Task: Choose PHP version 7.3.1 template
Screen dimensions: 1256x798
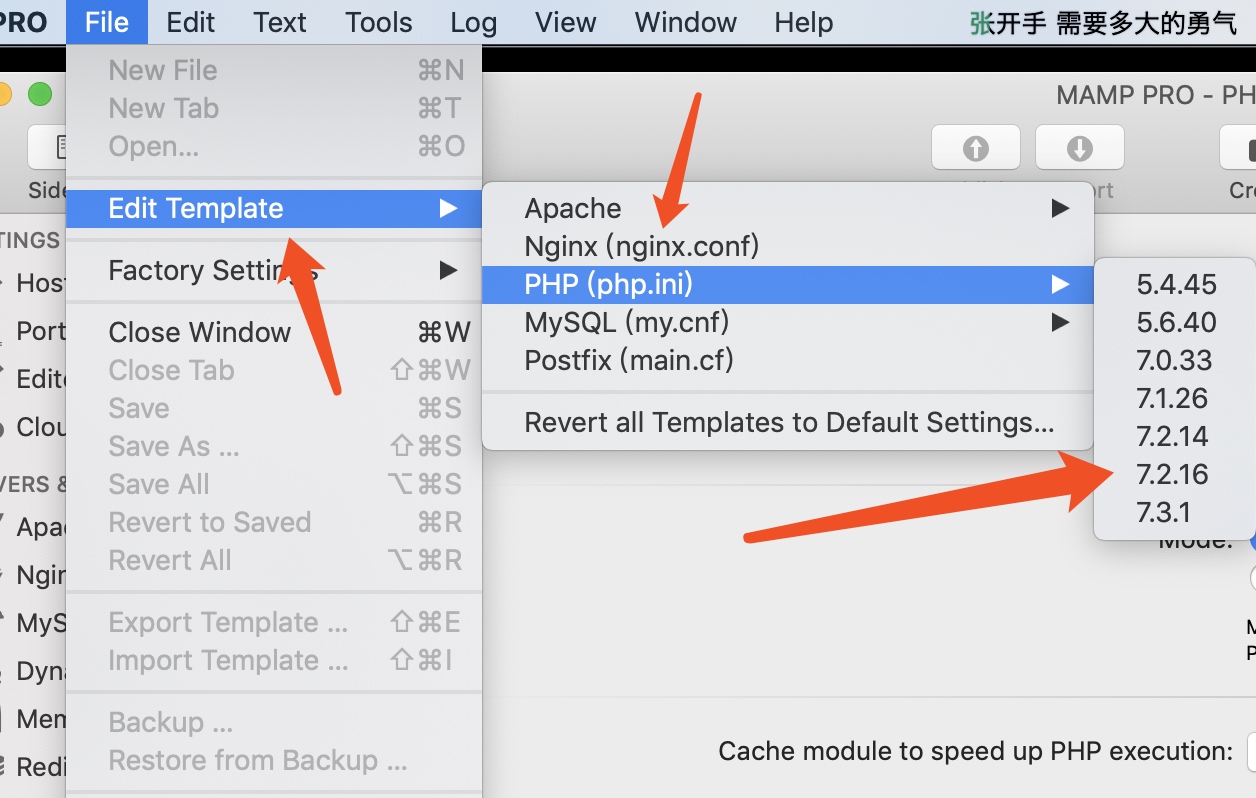Action: pos(1164,512)
